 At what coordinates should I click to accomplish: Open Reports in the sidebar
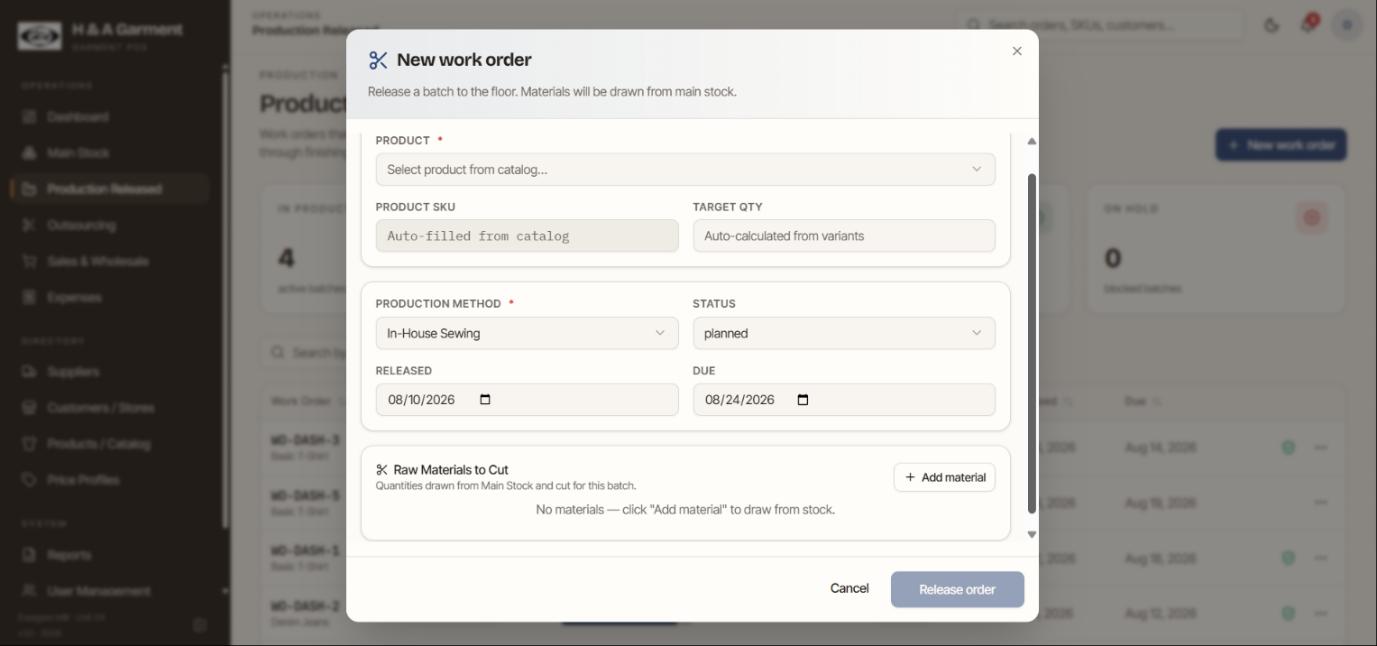(110, 555)
